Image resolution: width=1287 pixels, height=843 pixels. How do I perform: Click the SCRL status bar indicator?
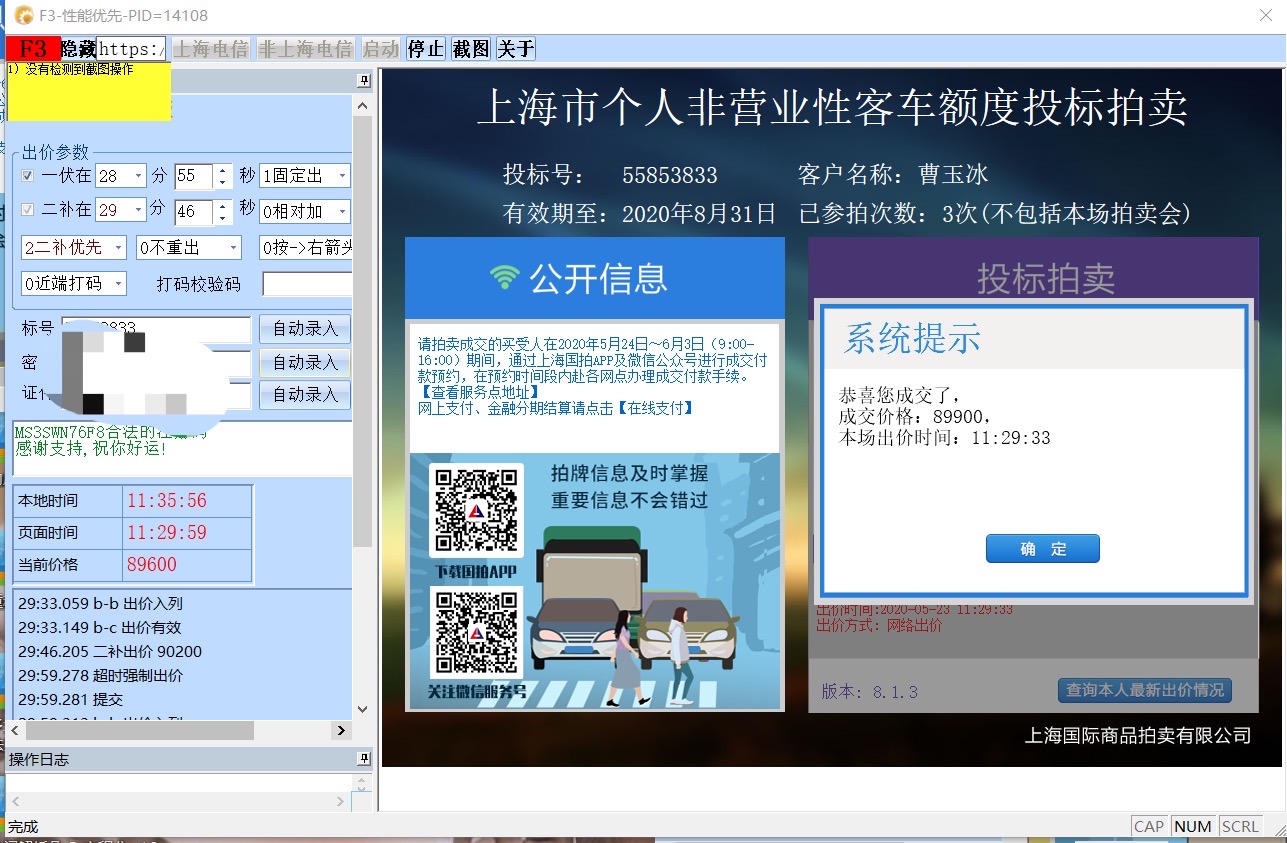click(1240, 826)
